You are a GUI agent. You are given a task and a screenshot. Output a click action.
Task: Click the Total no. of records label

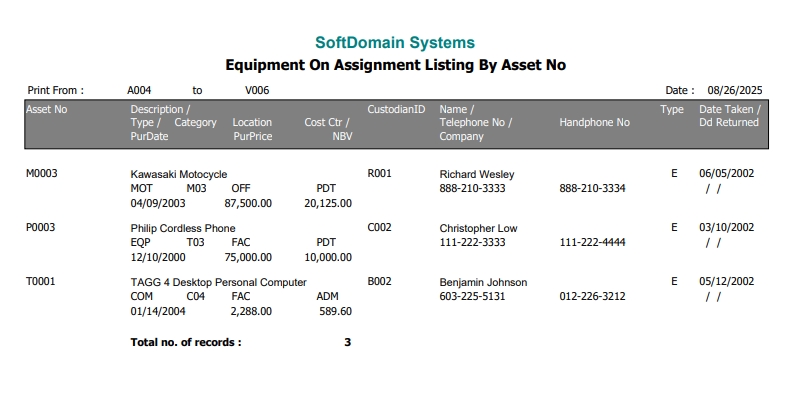[x=186, y=342]
